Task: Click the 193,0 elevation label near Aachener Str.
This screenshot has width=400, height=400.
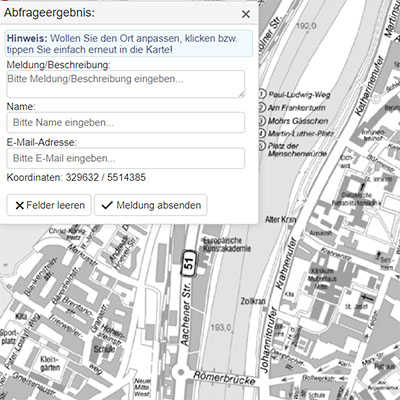Action: (221, 328)
